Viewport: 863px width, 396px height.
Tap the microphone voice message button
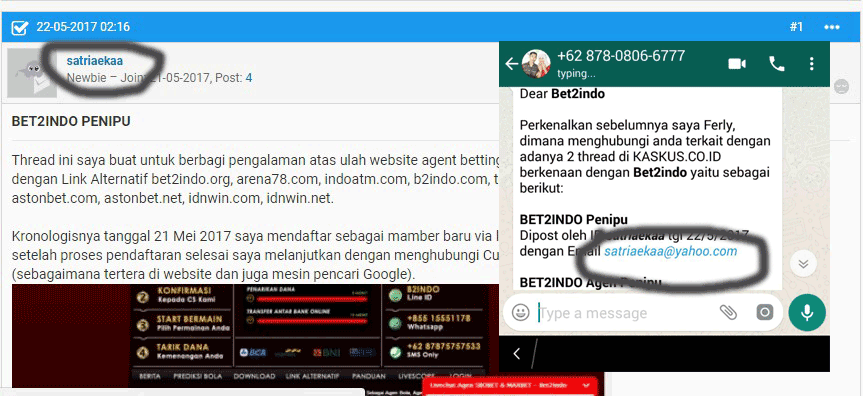(807, 312)
